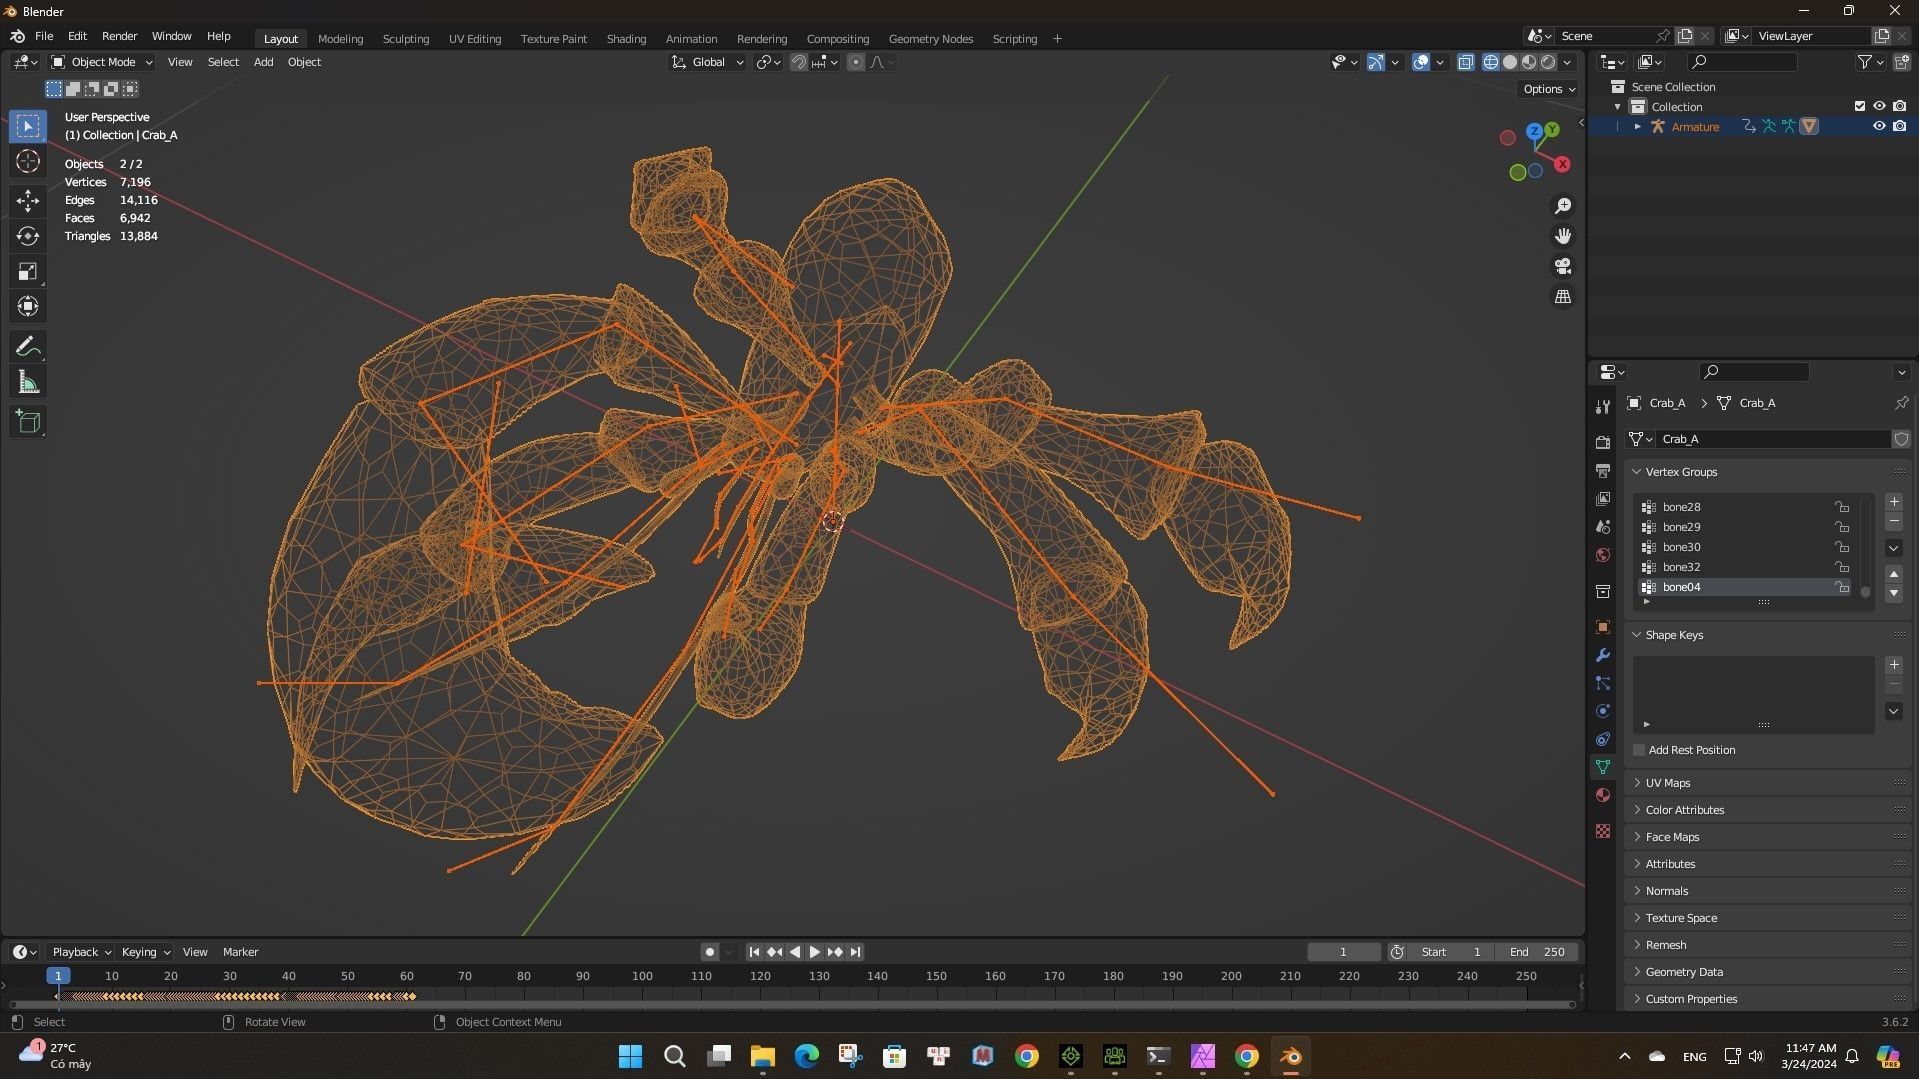Image resolution: width=1919 pixels, height=1079 pixels.
Task: Activate the Rotate tool
Action: click(28, 236)
